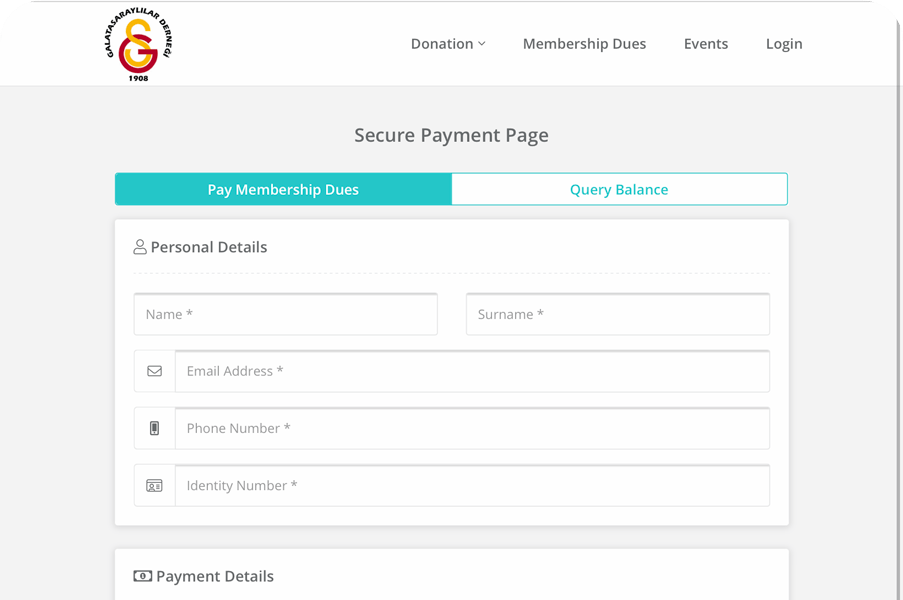Viewport: 903px width, 600px height.
Task: Click the Personal Details section title
Action: (x=209, y=247)
